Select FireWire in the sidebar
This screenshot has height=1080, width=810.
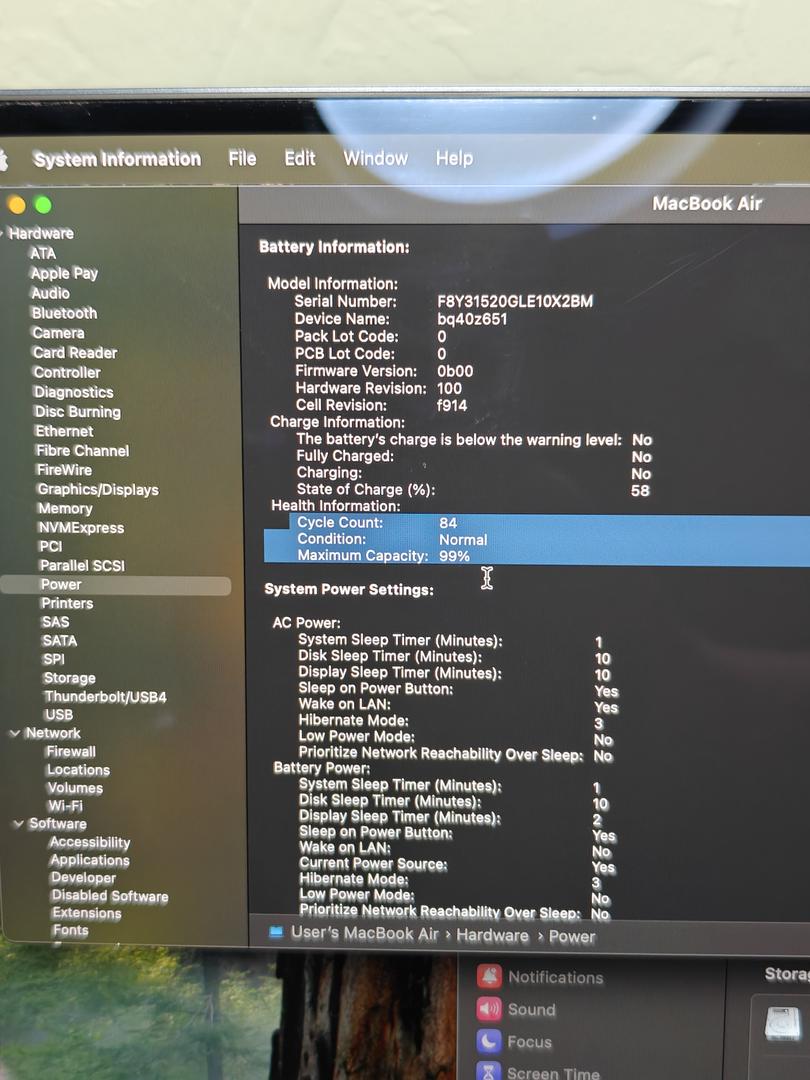click(x=64, y=470)
